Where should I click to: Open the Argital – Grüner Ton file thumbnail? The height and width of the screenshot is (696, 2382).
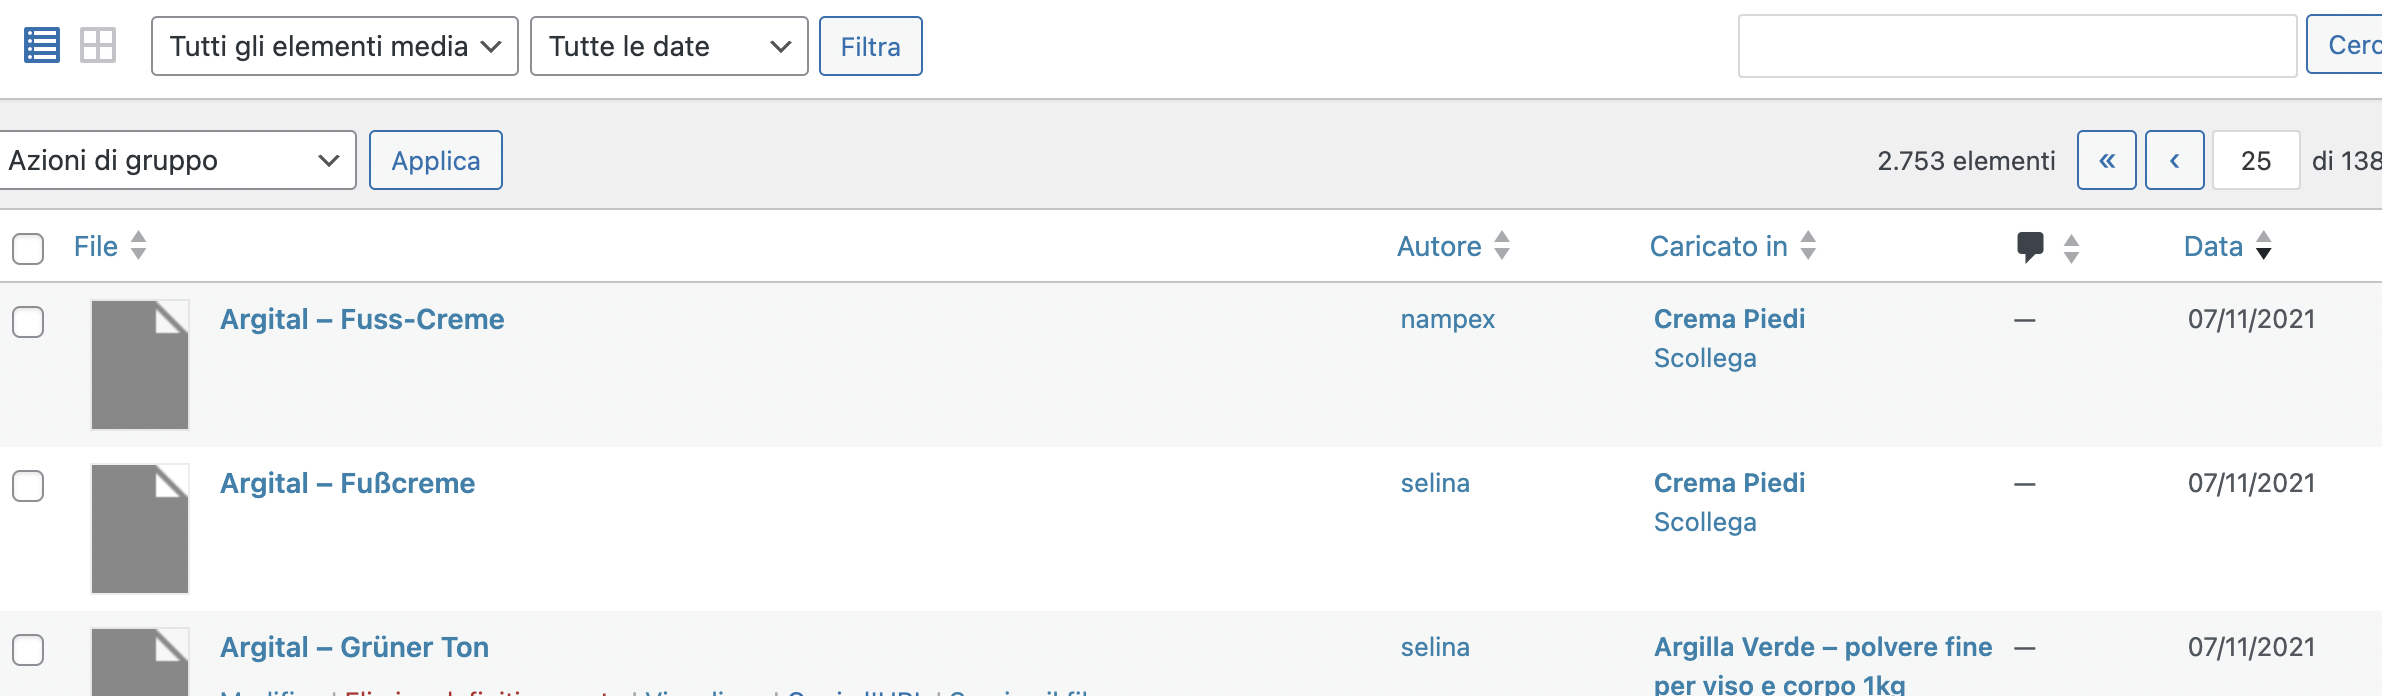pyautogui.click(x=140, y=662)
